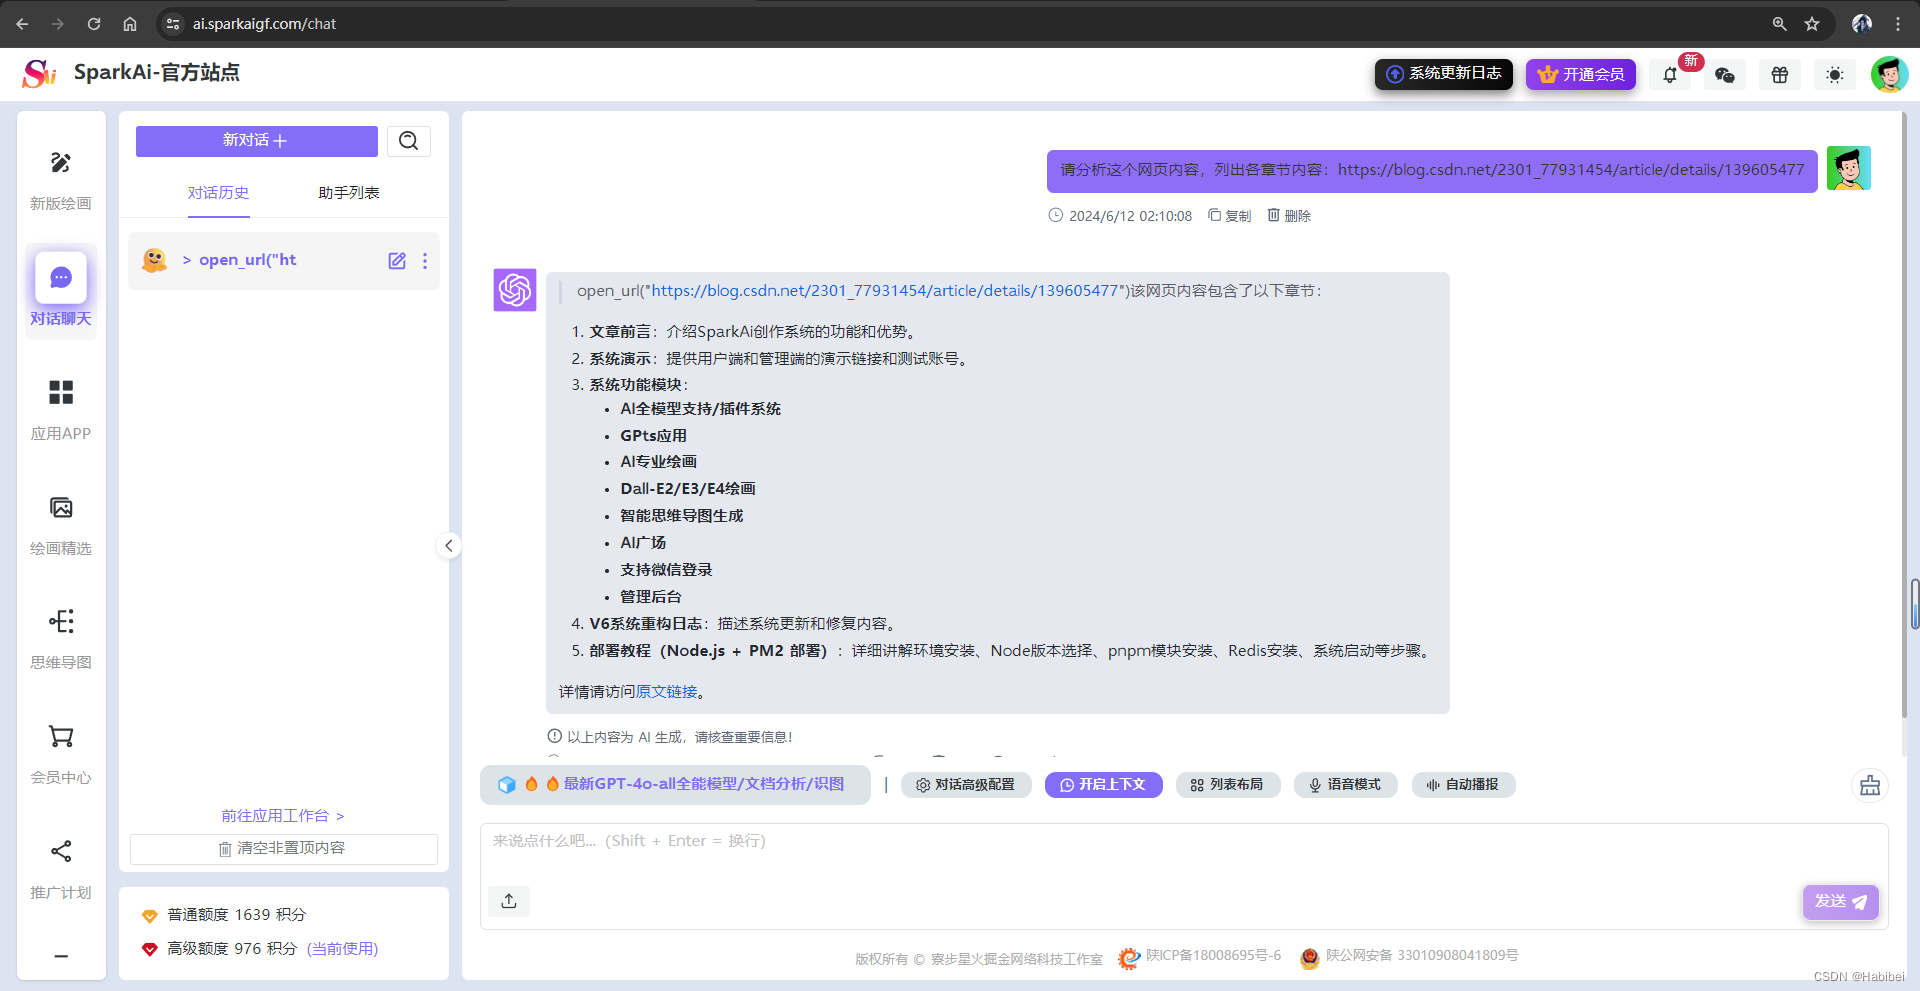Open the browser zoom magnifier icon
Viewport: 1920px width, 991px height.
coord(1780,24)
